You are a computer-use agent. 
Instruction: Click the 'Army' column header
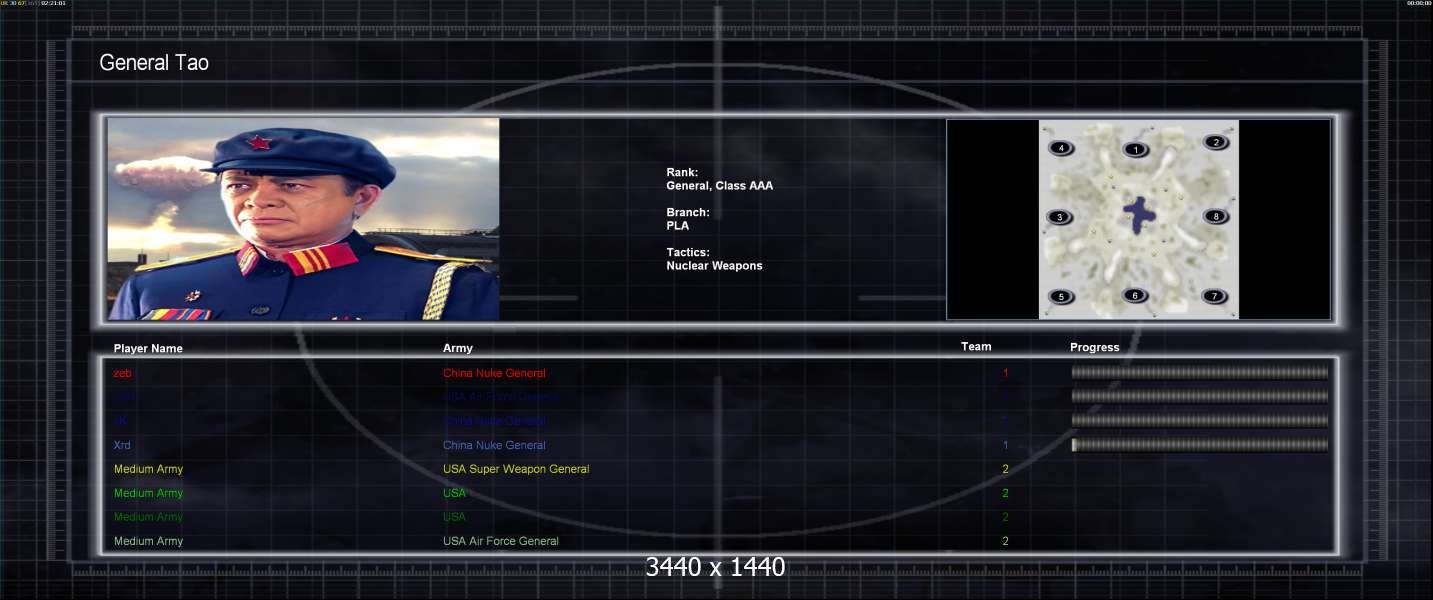458,348
